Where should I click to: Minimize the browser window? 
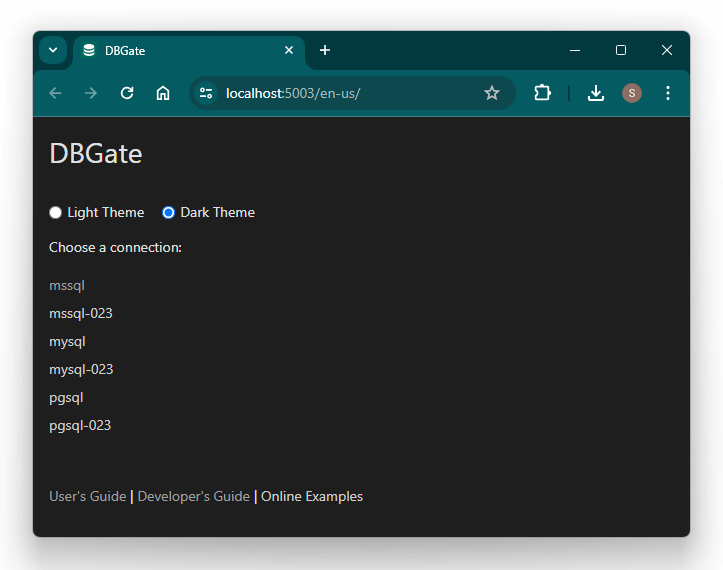tap(575, 50)
